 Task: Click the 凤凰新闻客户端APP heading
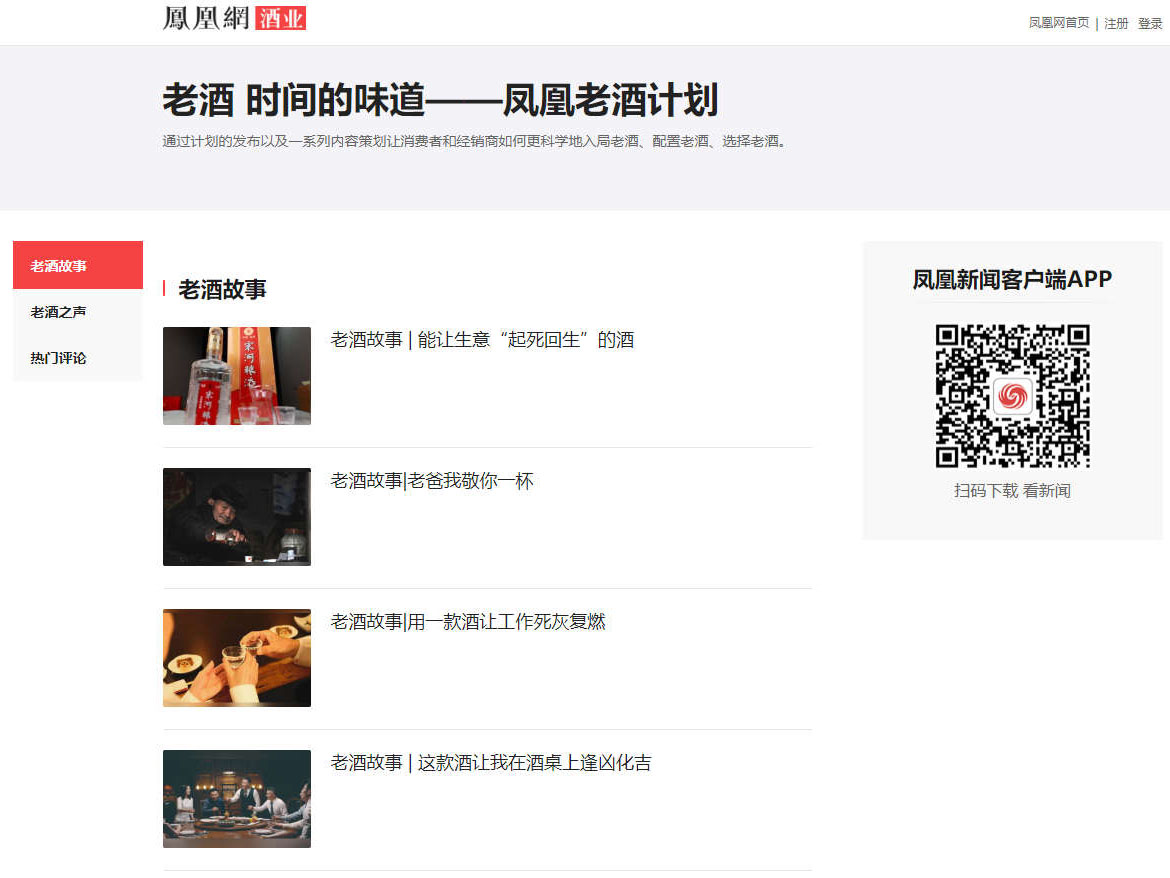[1013, 279]
